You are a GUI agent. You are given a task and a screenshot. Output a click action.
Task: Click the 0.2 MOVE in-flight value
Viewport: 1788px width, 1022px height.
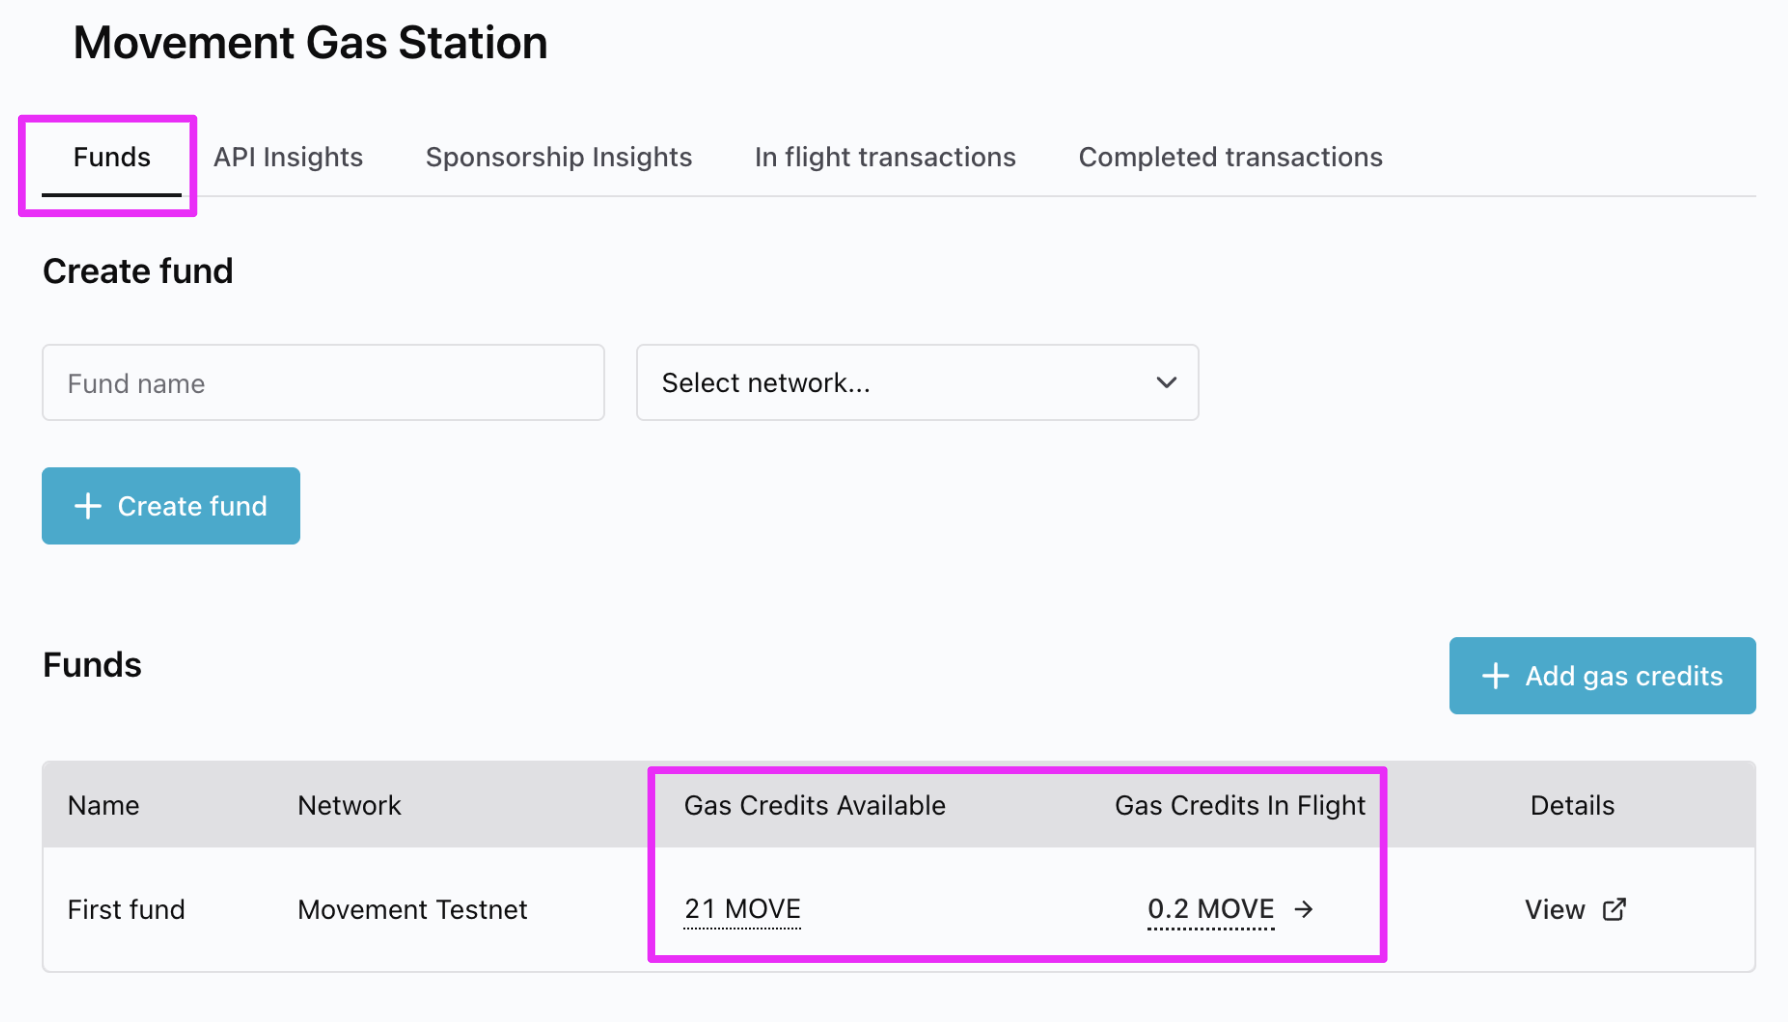click(x=1210, y=909)
